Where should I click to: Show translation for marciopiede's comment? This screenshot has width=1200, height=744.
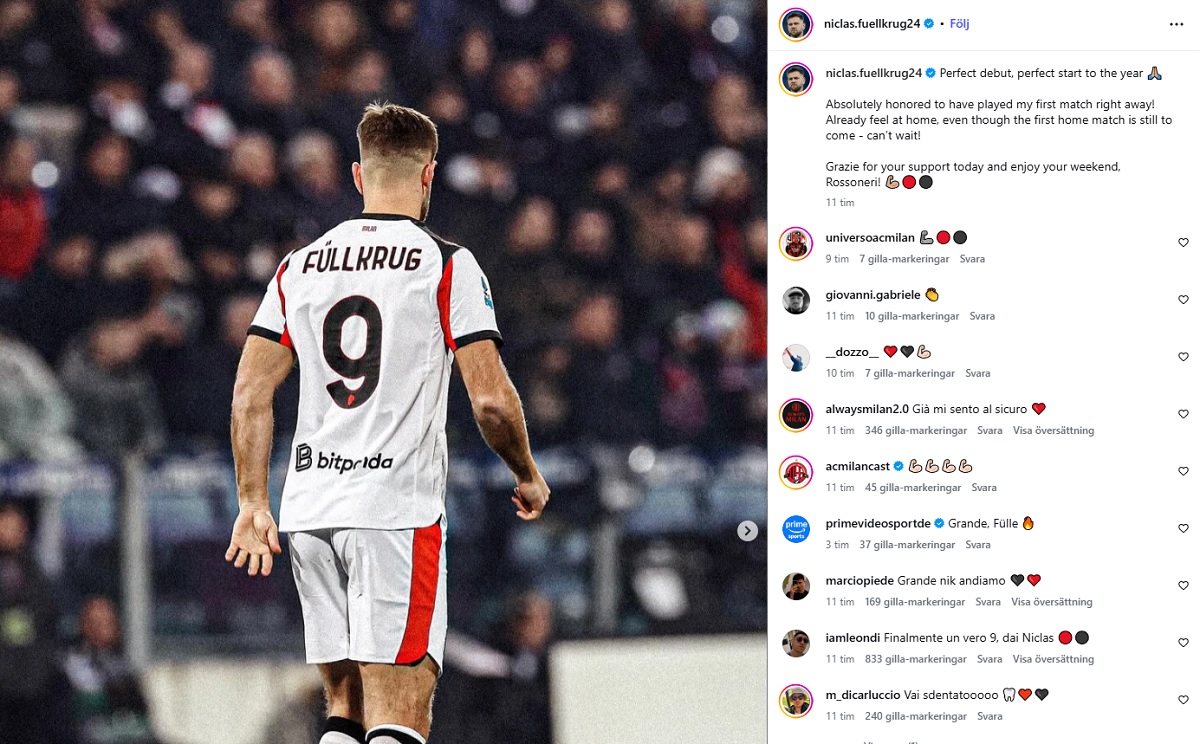(x=1052, y=602)
